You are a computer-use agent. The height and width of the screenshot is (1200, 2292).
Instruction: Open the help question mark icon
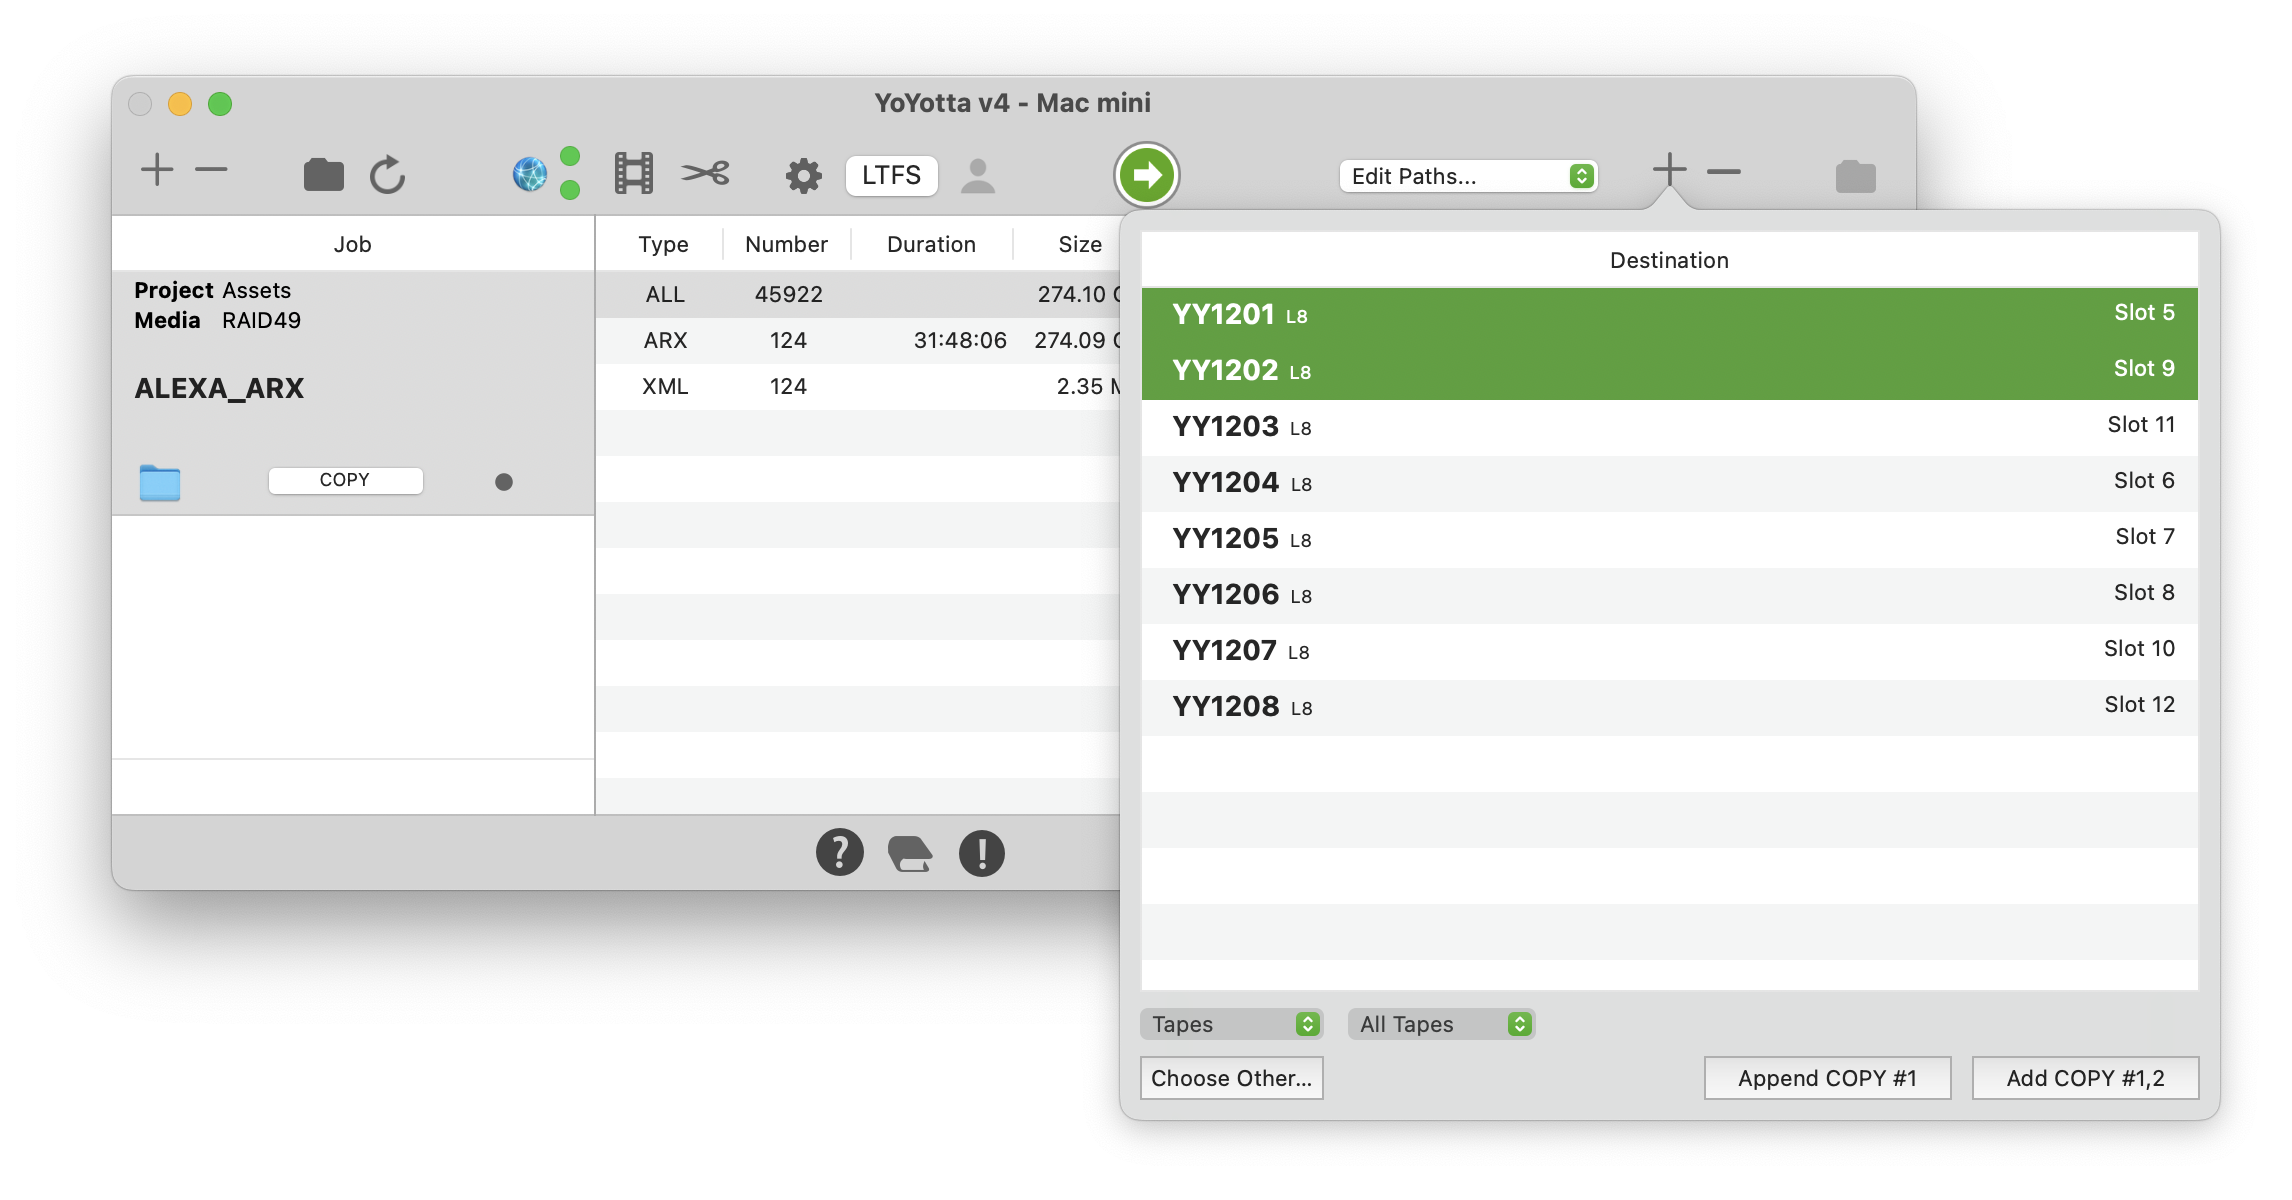tap(839, 853)
